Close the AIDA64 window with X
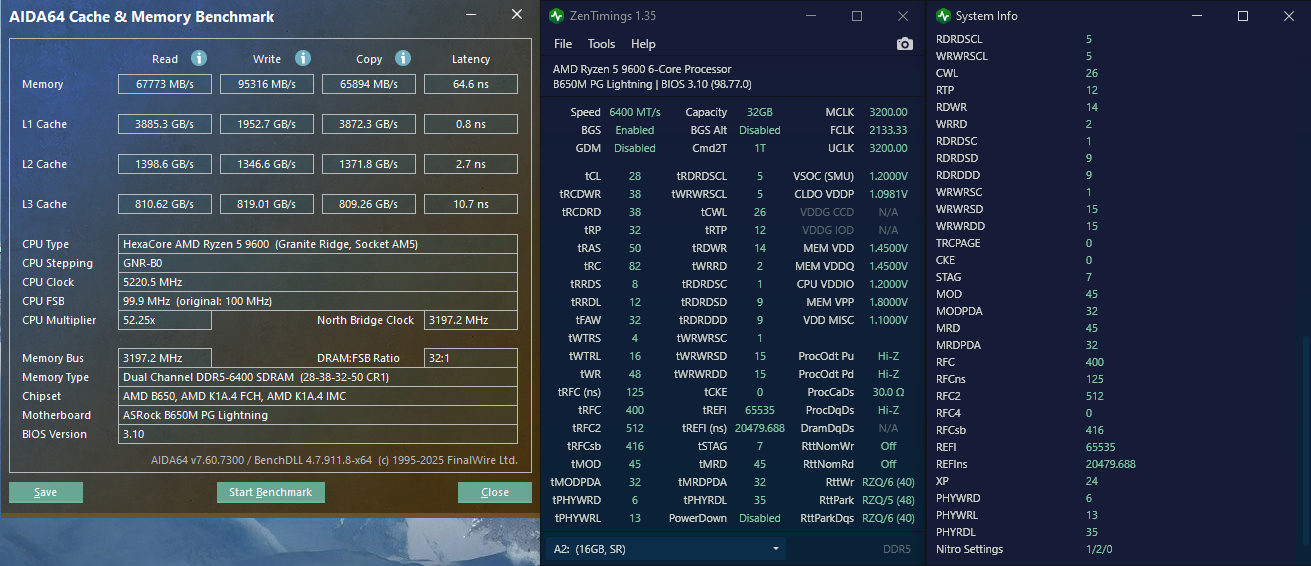 coord(516,15)
